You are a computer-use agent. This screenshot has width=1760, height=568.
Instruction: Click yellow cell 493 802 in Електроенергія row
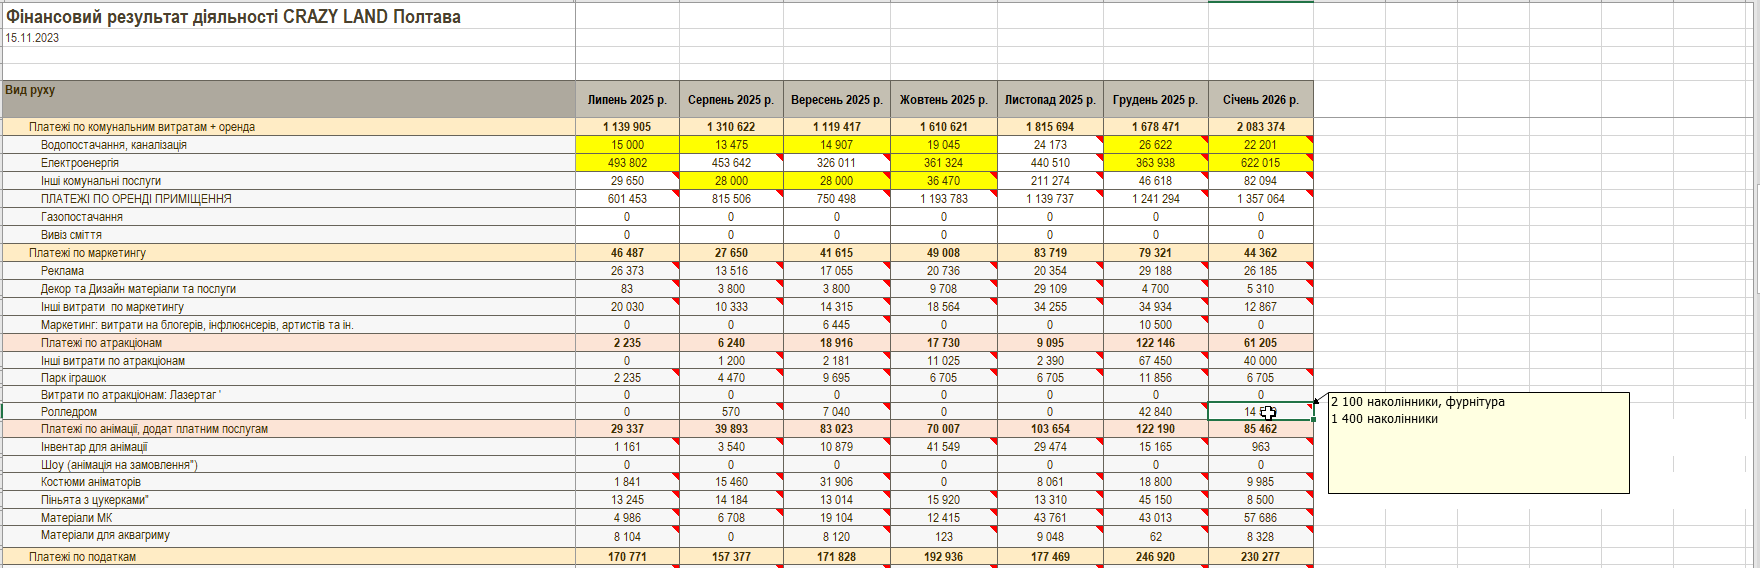(x=627, y=163)
